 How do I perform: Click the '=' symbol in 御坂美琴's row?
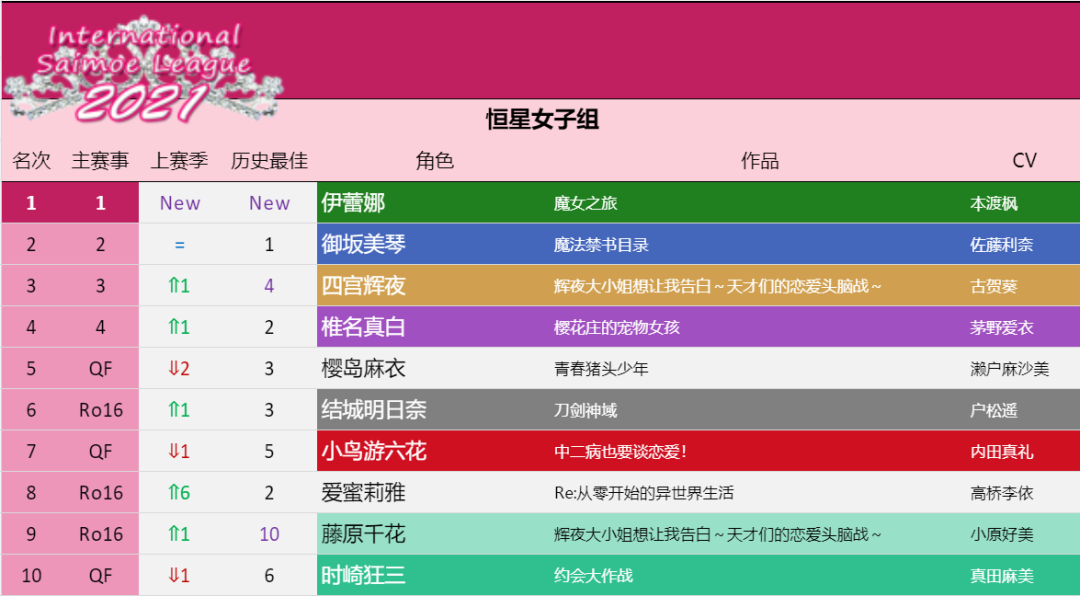pyautogui.click(x=180, y=244)
